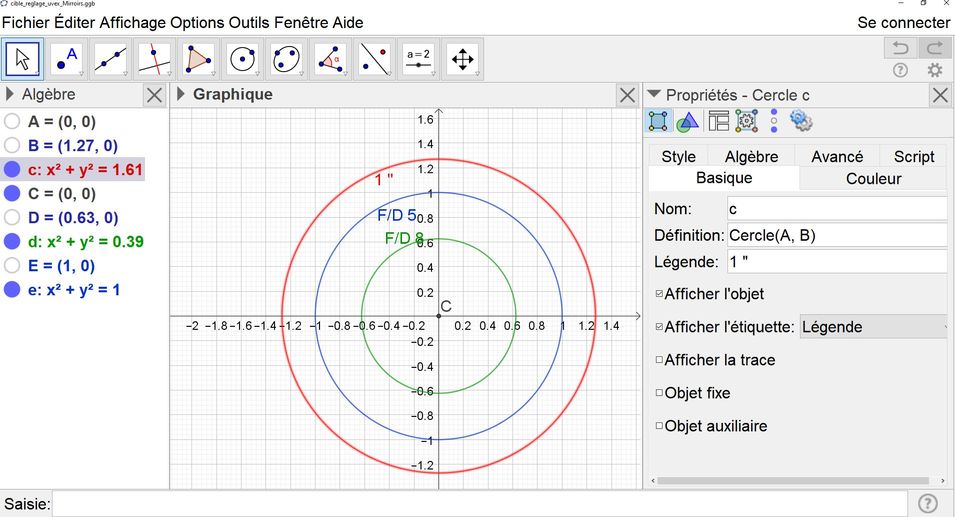Click the Se connecter link

pos(903,22)
